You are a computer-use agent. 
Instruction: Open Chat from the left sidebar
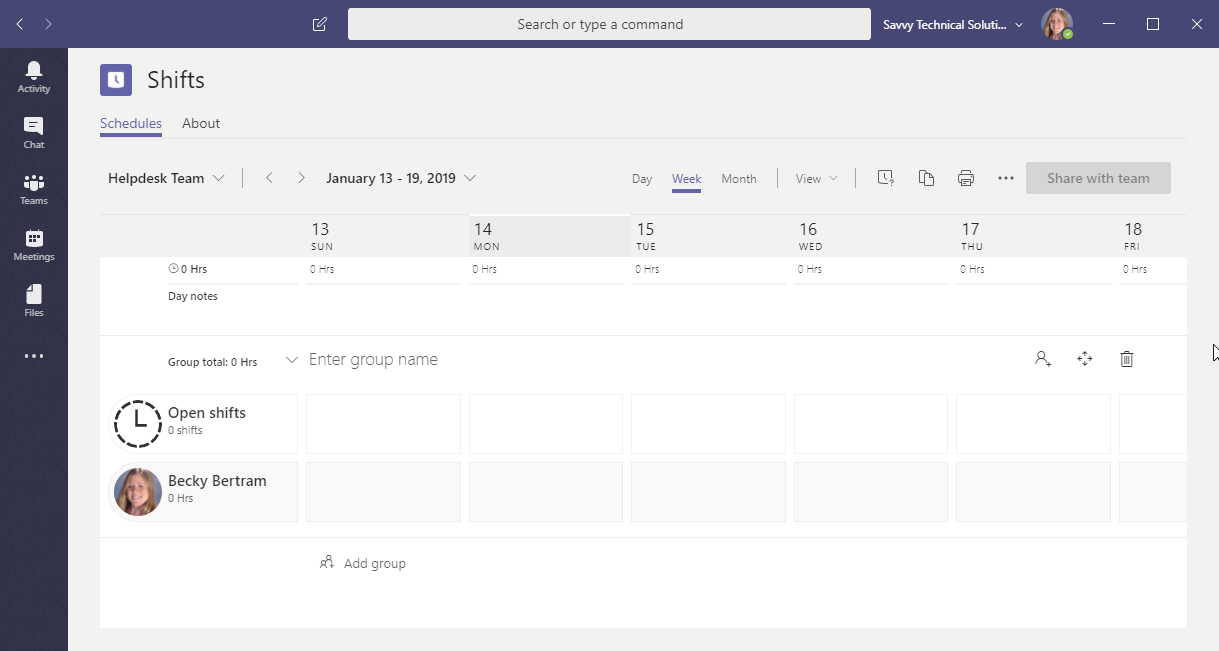click(x=34, y=132)
